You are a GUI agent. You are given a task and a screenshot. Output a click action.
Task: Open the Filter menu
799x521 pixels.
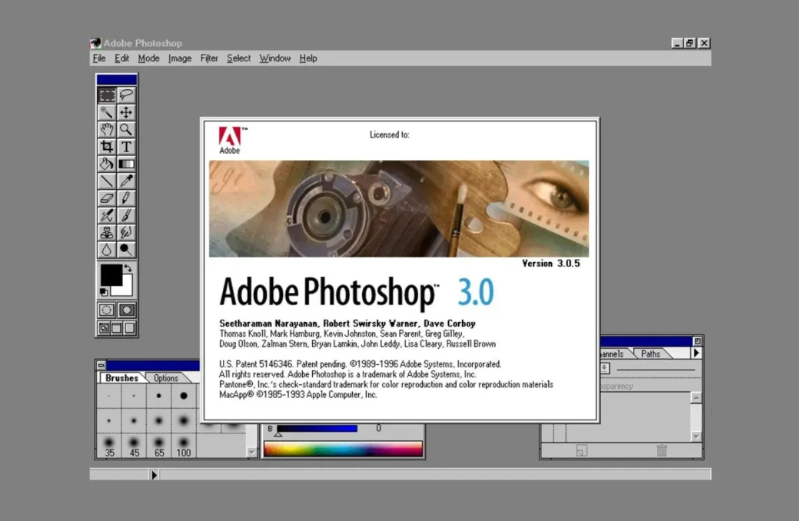(209, 58)
